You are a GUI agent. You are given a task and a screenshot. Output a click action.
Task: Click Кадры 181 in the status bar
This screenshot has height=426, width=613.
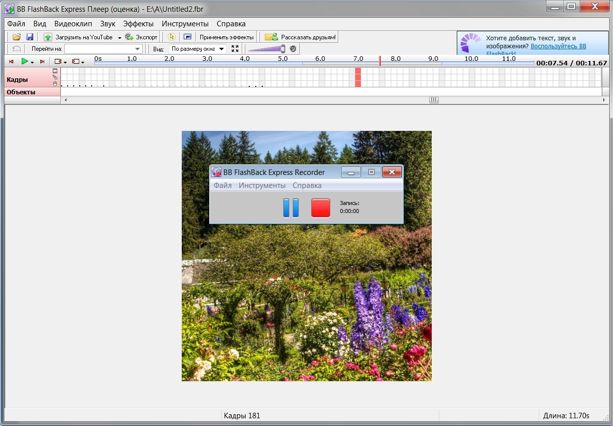coord(242,415)
